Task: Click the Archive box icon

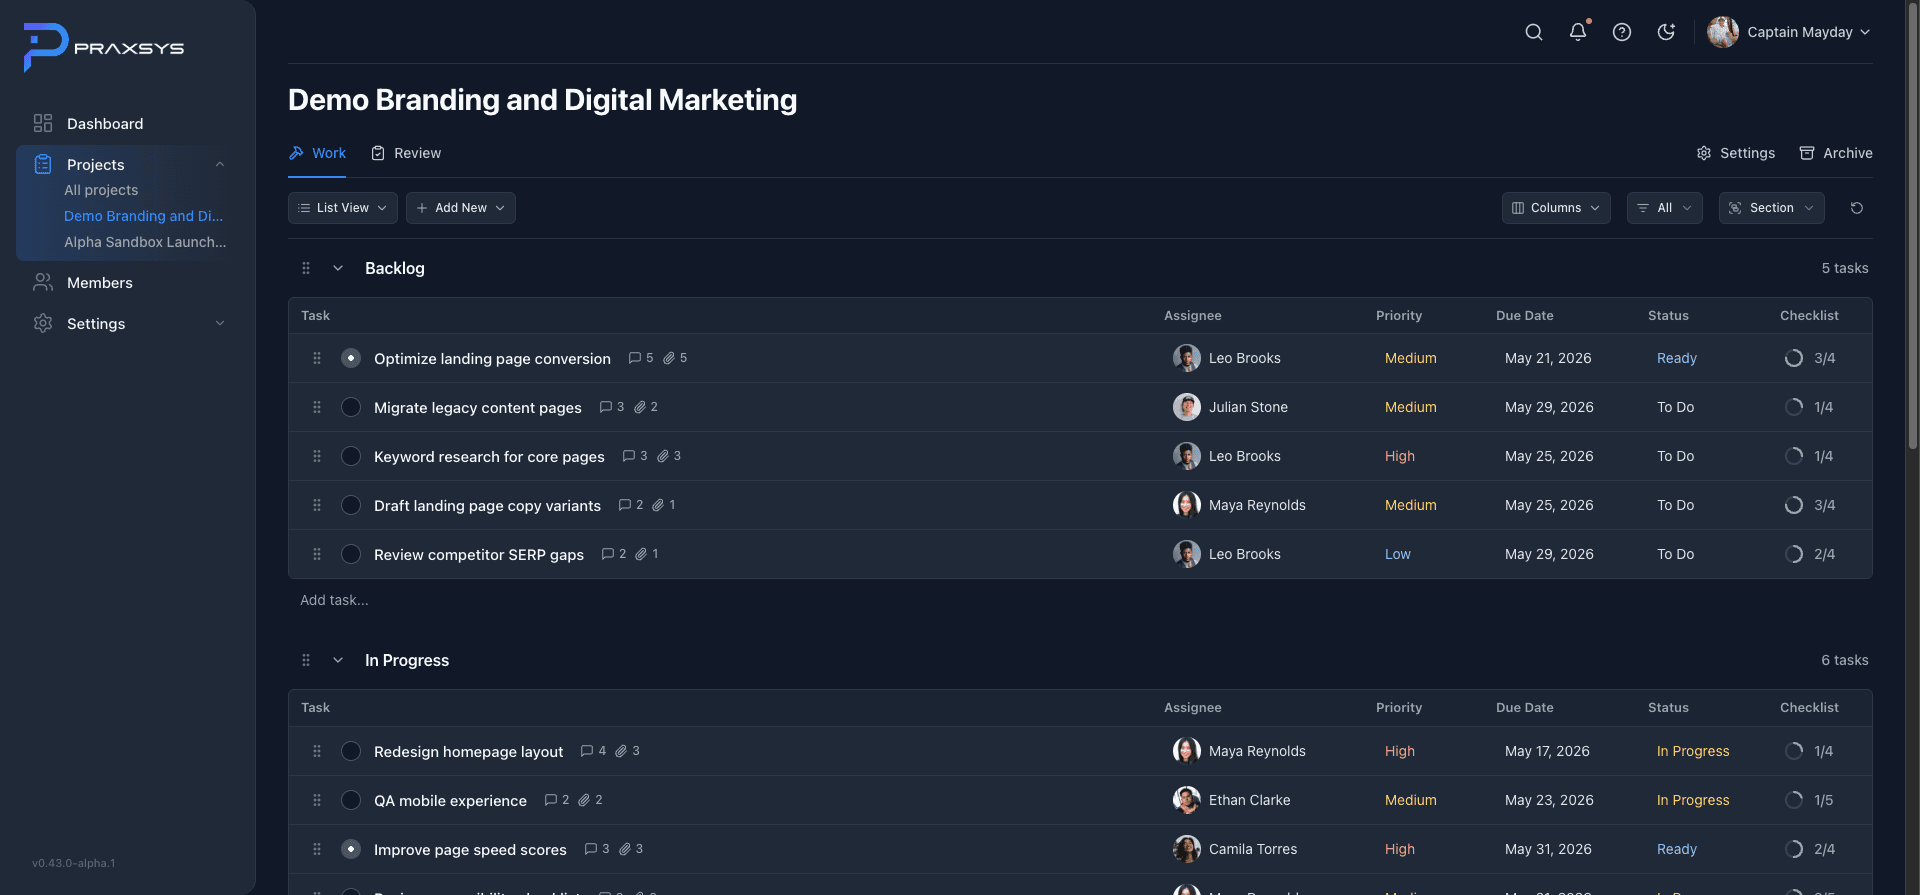Action: [x=1807, y=153]
